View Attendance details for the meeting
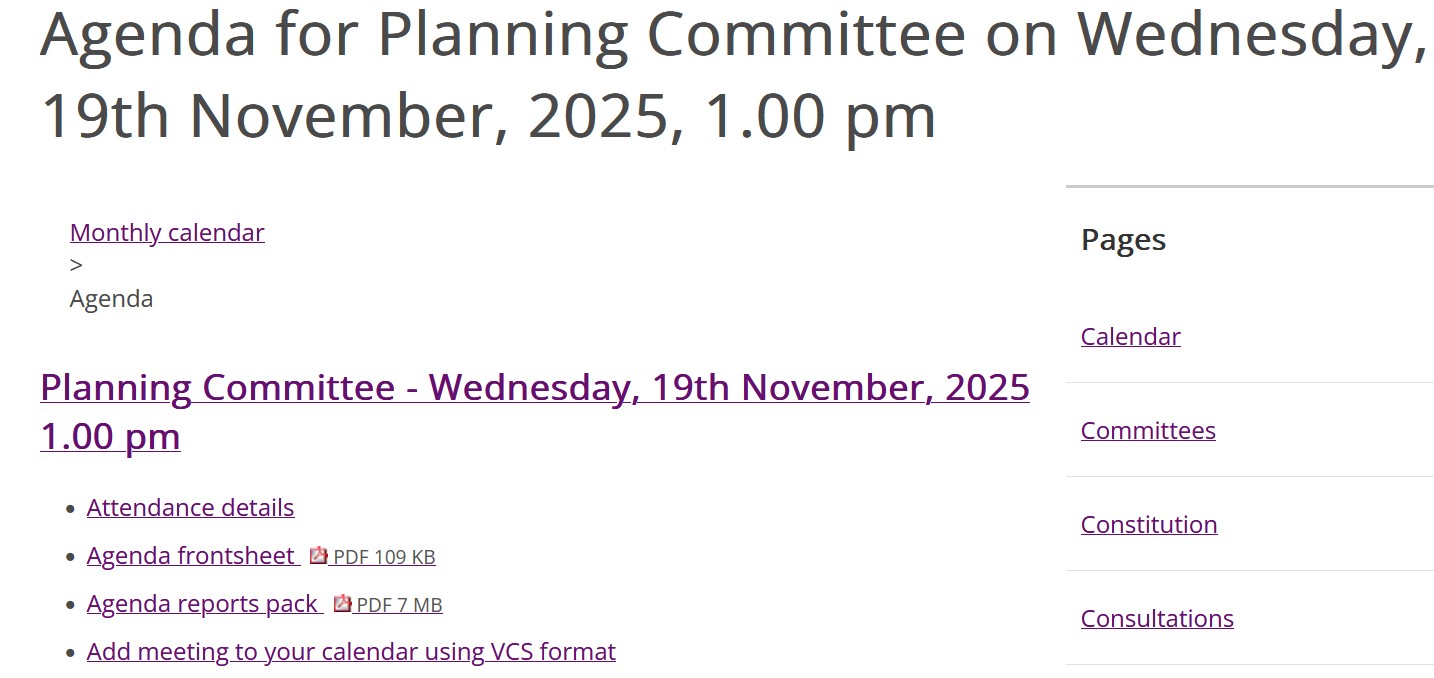The width and height of the screenshot is (1434, 678). [x=190, y=507]
